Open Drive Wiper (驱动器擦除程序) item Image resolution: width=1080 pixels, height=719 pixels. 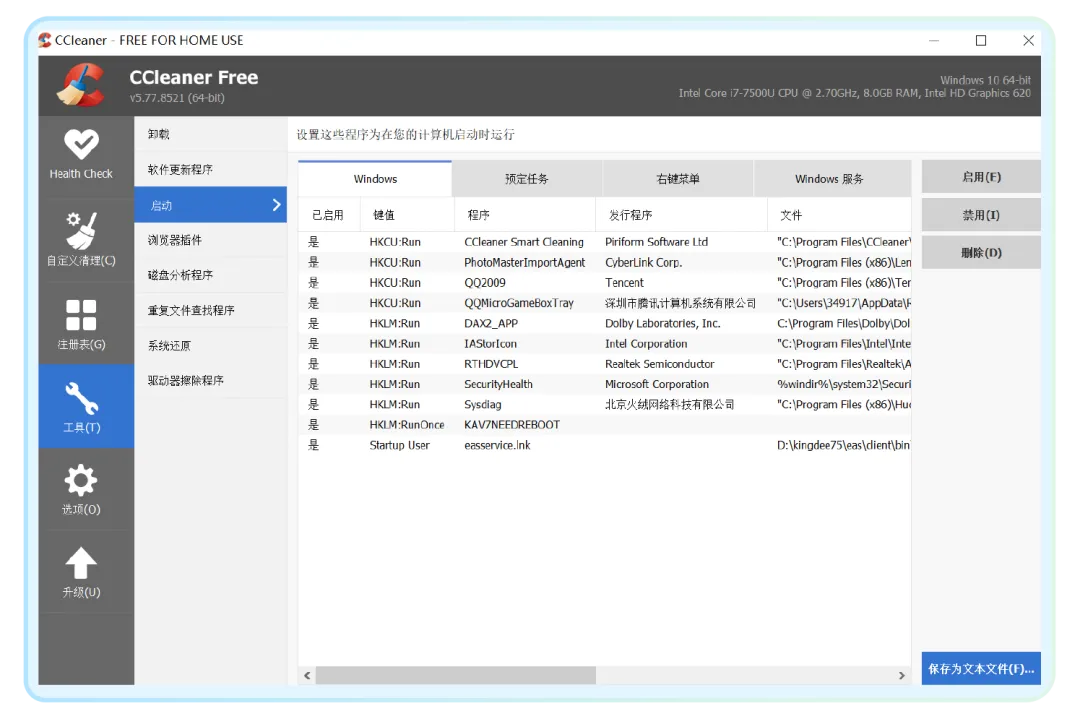click(x=211, y=380)
